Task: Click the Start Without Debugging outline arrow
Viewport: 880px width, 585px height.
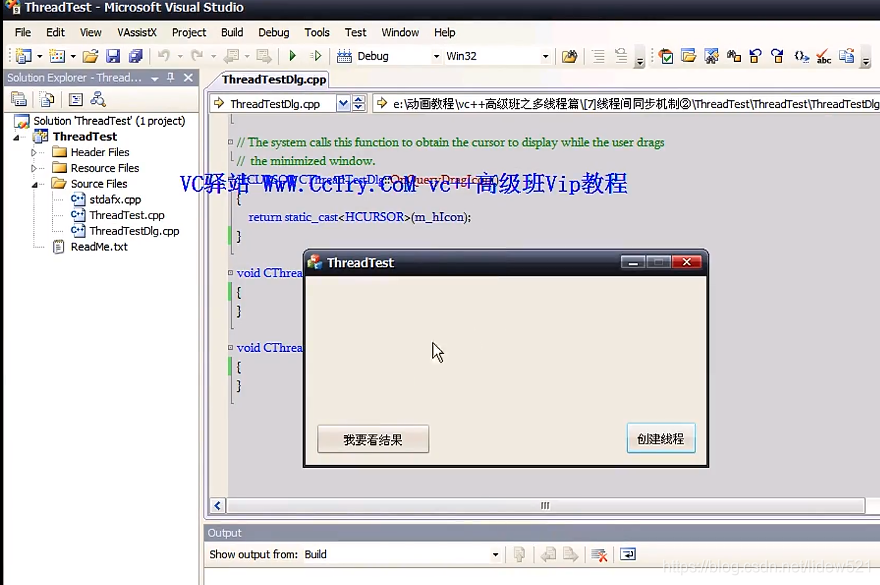Action: (316, 56)
